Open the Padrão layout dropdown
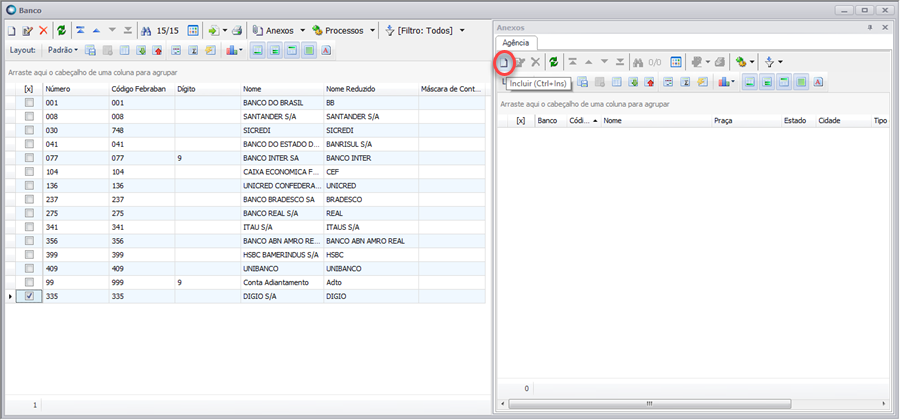This screenshot has height=420, width=900. (63, 50)
